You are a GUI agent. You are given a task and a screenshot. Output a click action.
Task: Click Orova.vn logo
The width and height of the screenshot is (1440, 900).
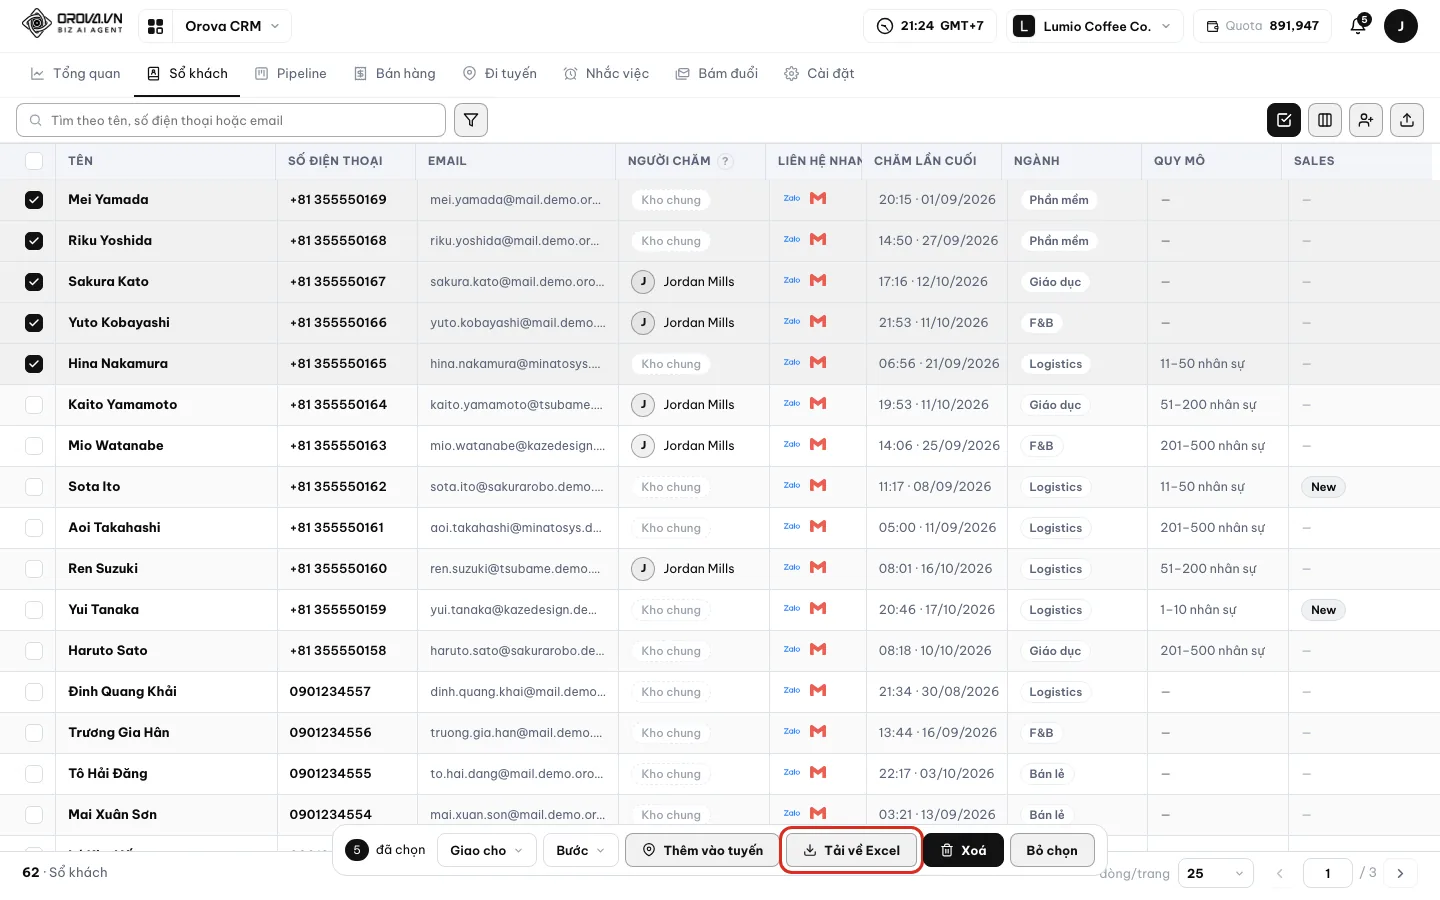coord(72,23)
